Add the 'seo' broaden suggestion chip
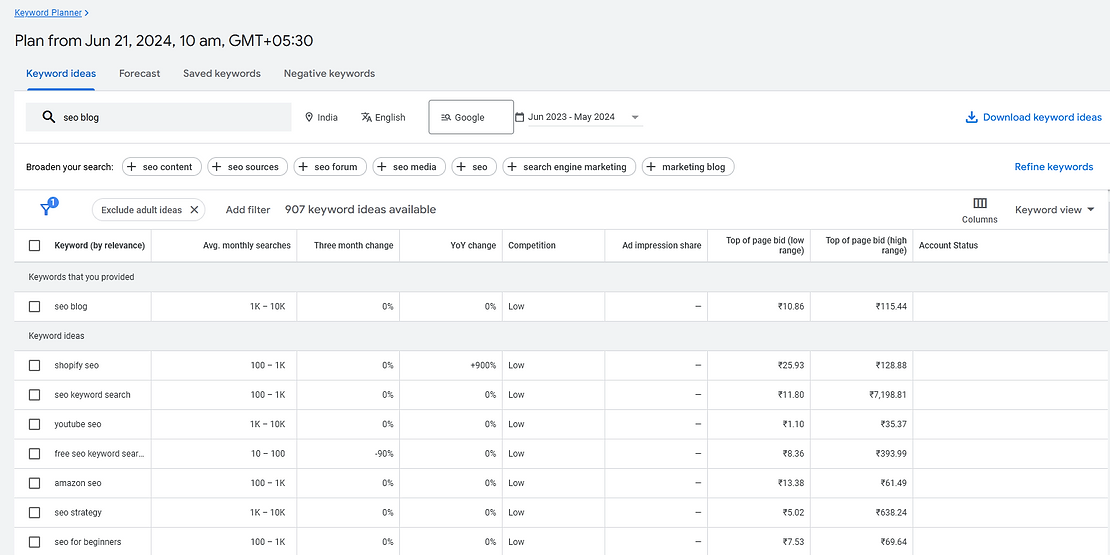 [474, 167]
